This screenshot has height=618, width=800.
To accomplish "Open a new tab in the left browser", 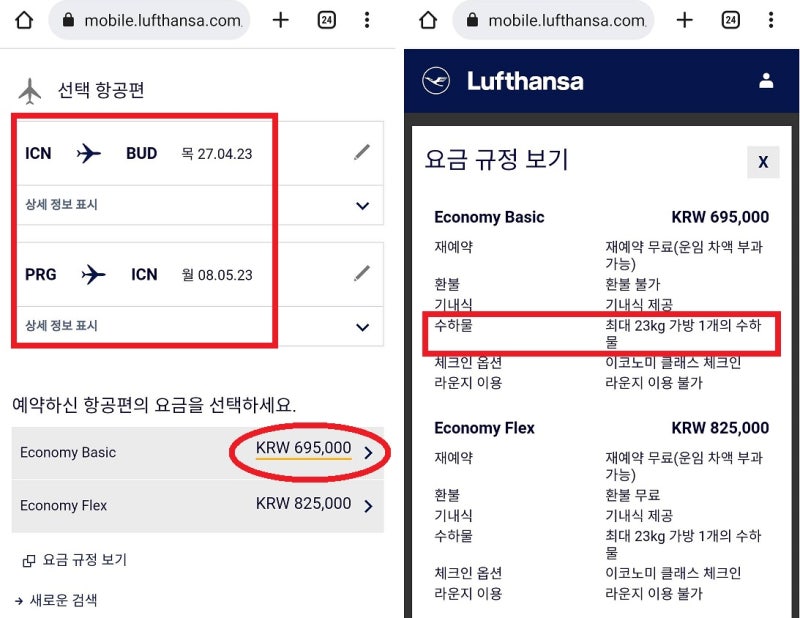I will tap(281, 20).
